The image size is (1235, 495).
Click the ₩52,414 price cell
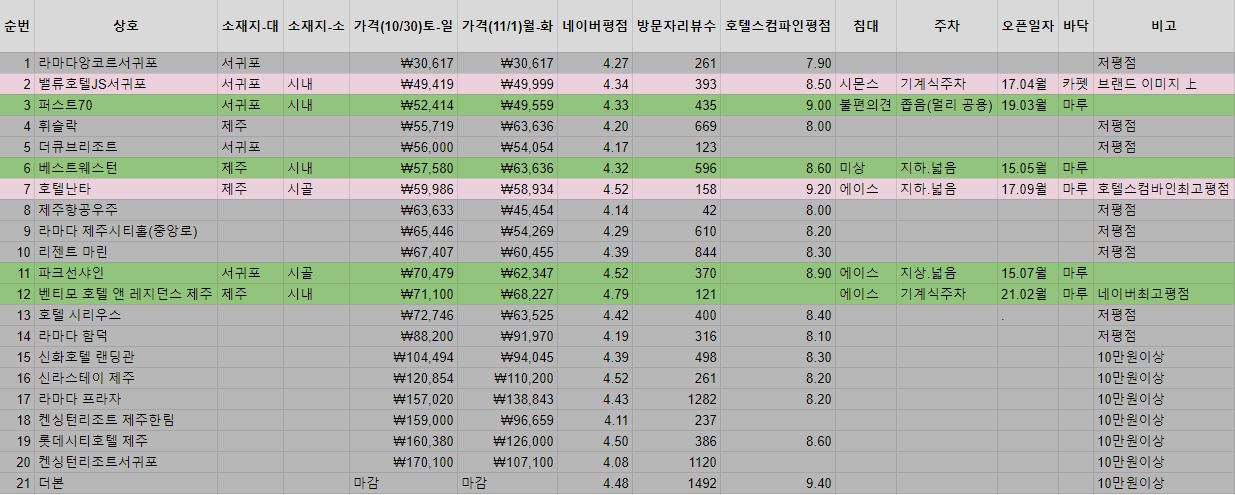coord(403,105)
